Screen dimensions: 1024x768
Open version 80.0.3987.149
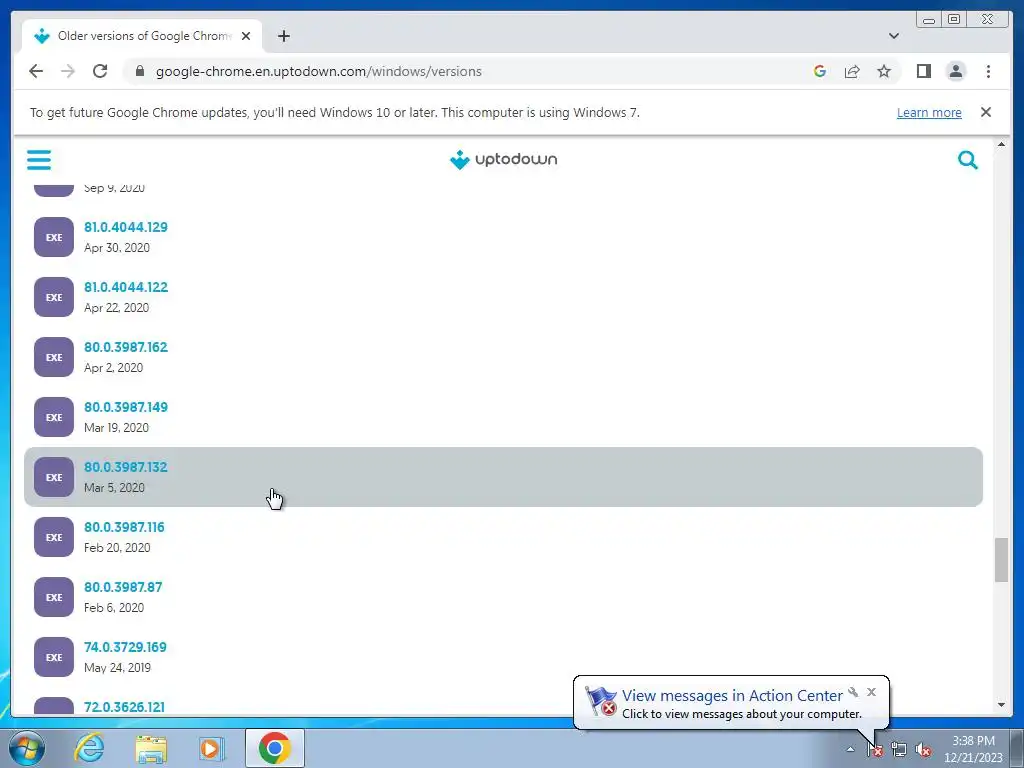coord(125,408)
